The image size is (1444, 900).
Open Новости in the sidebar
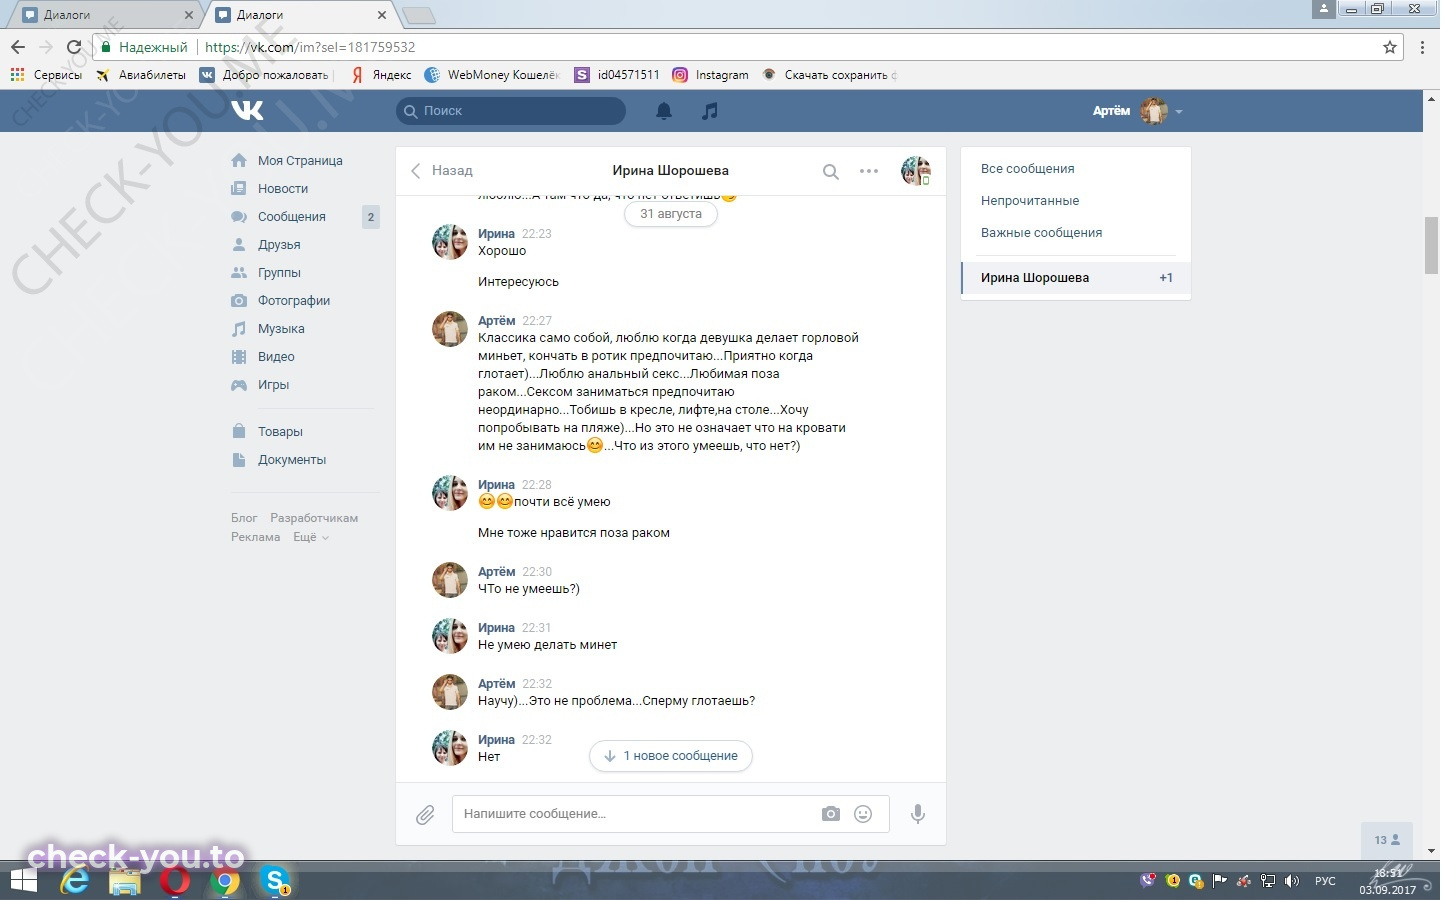pos(283,189)
